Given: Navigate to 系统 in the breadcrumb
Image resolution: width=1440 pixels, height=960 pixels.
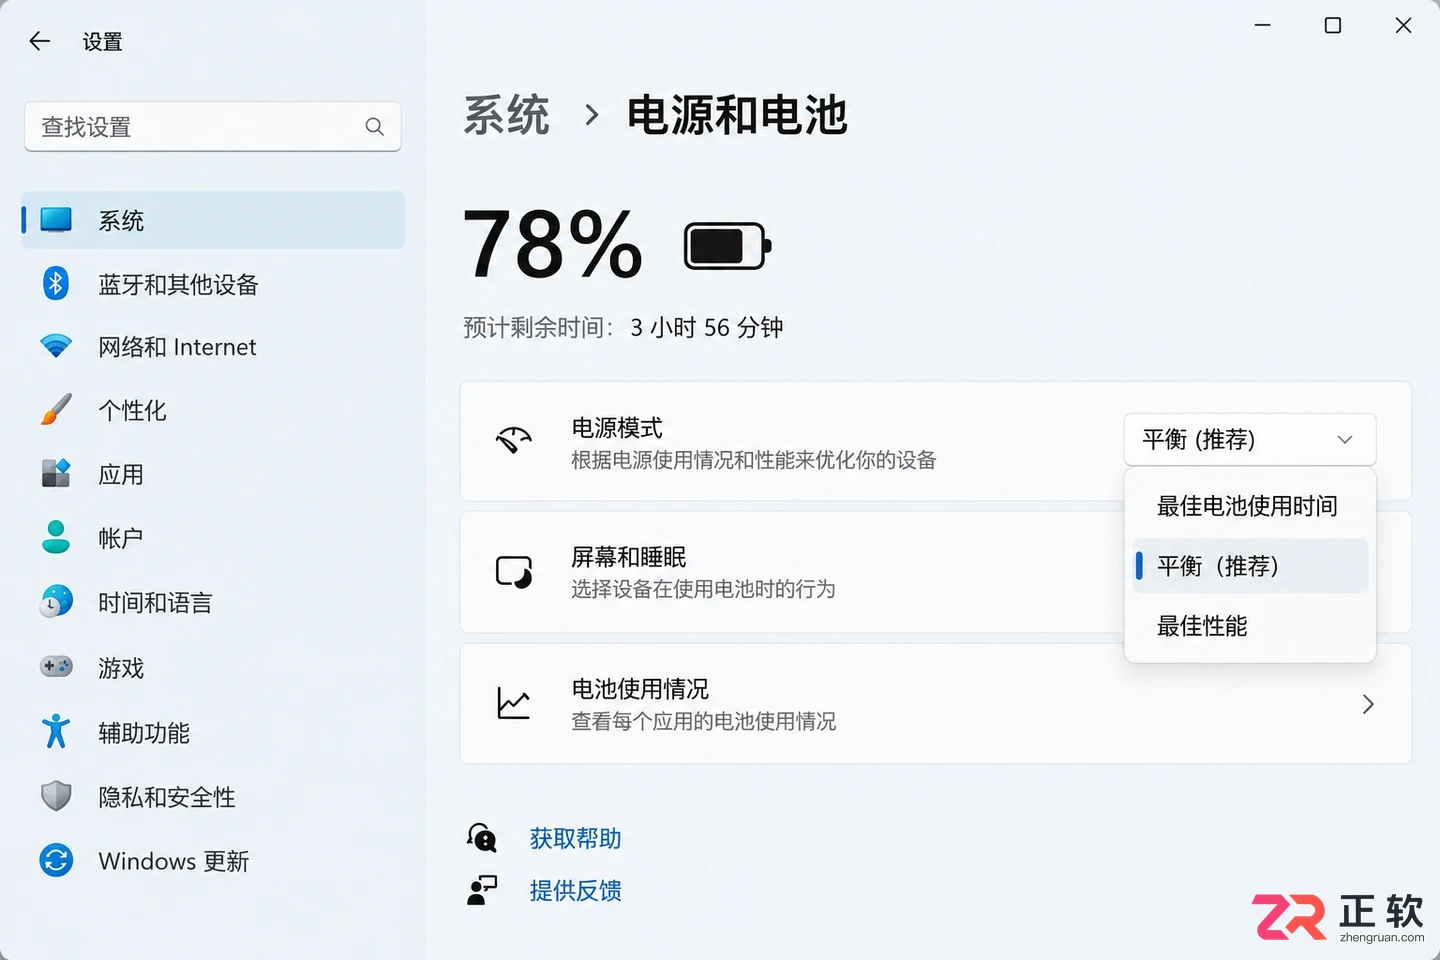Looking at the screenshot, I should 507,115.
